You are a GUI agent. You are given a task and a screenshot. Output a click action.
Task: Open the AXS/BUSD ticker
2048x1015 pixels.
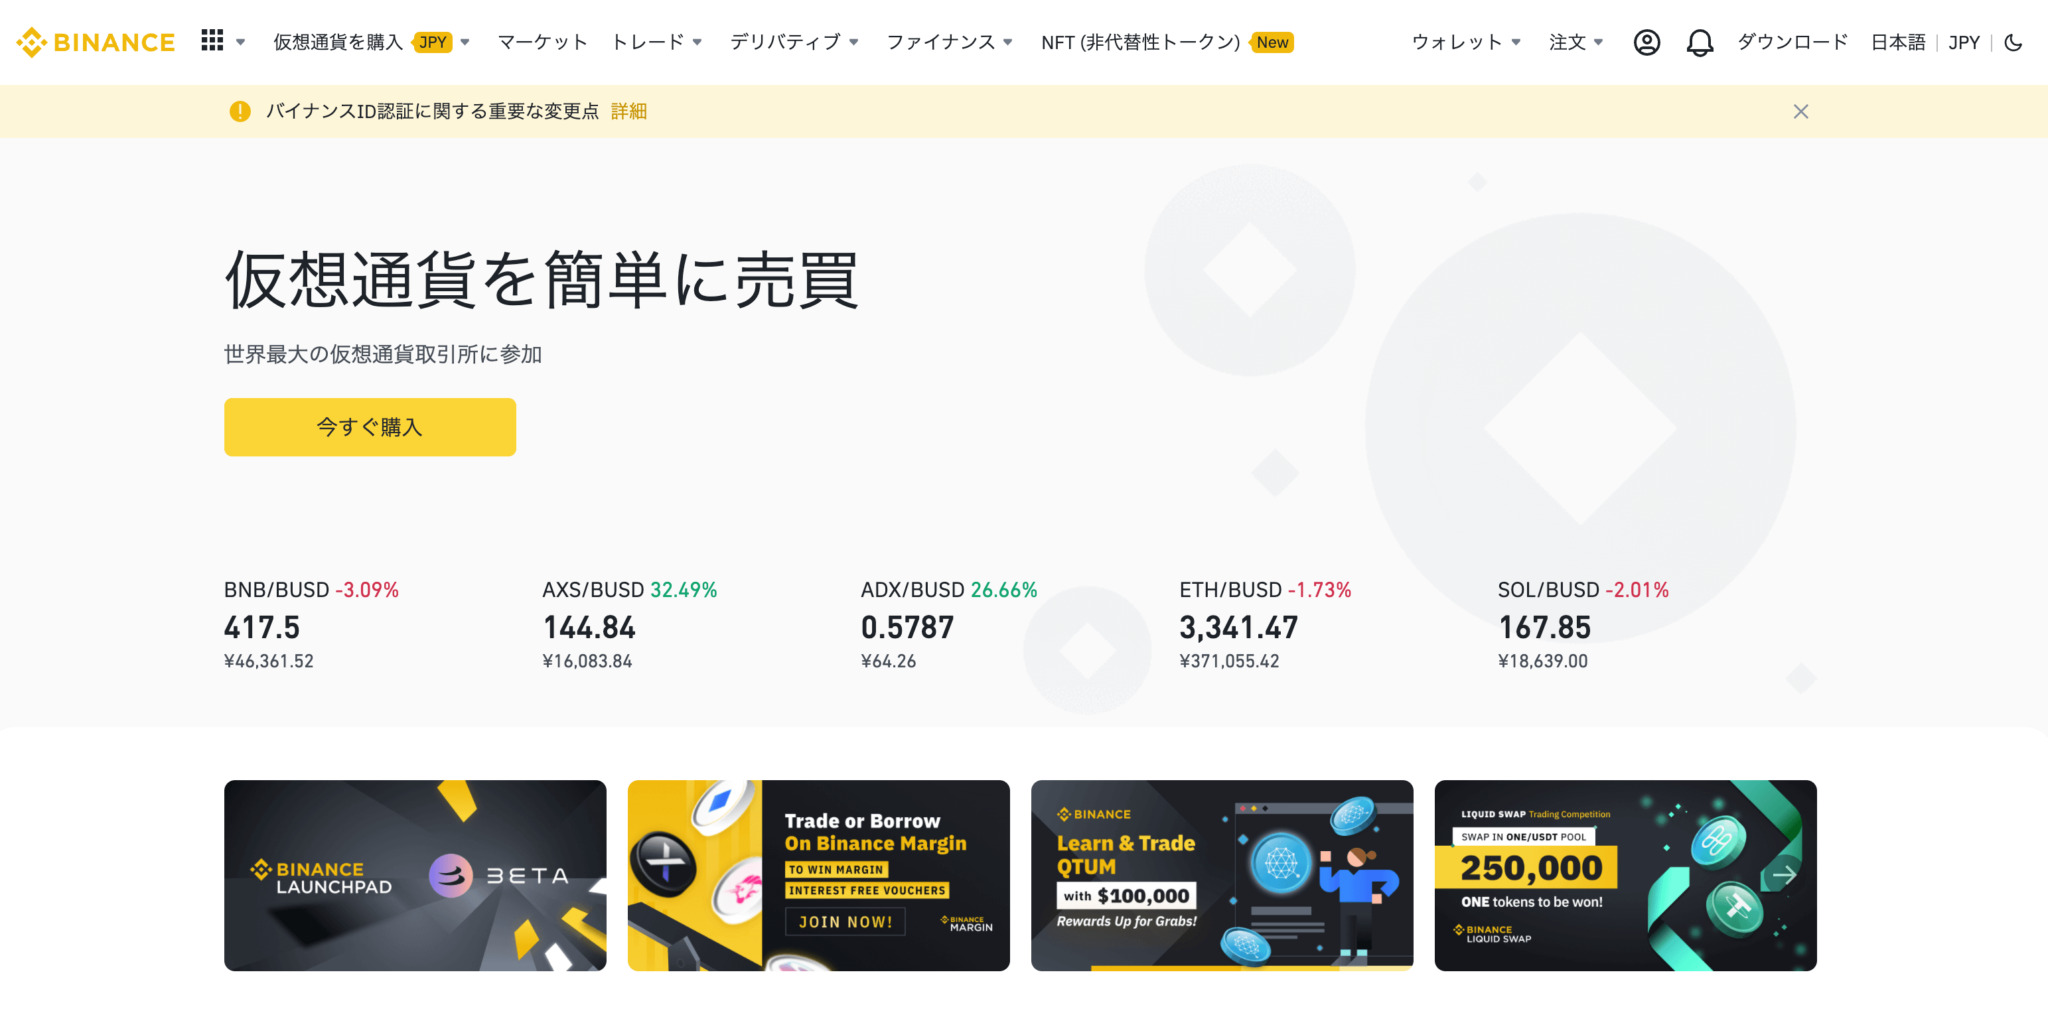(x=630, y=625)
